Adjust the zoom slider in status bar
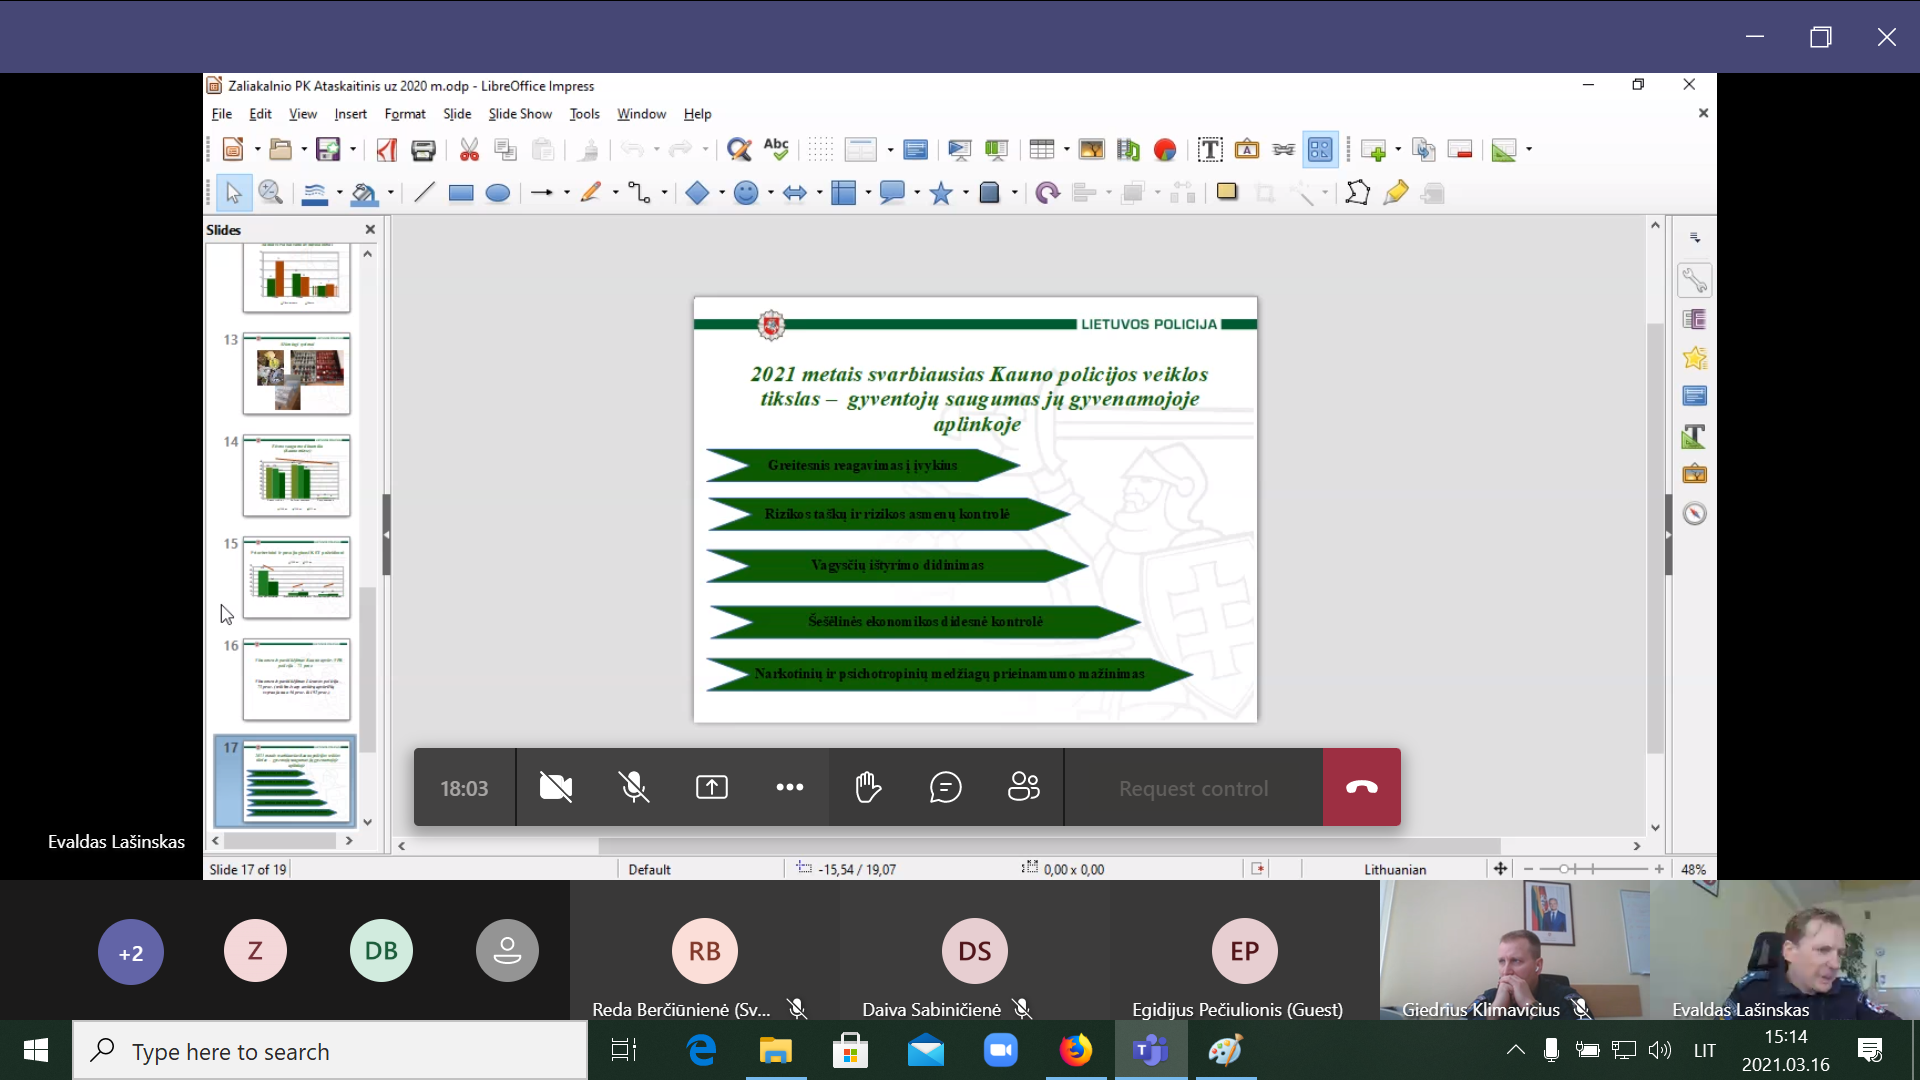 [1565, 869]
